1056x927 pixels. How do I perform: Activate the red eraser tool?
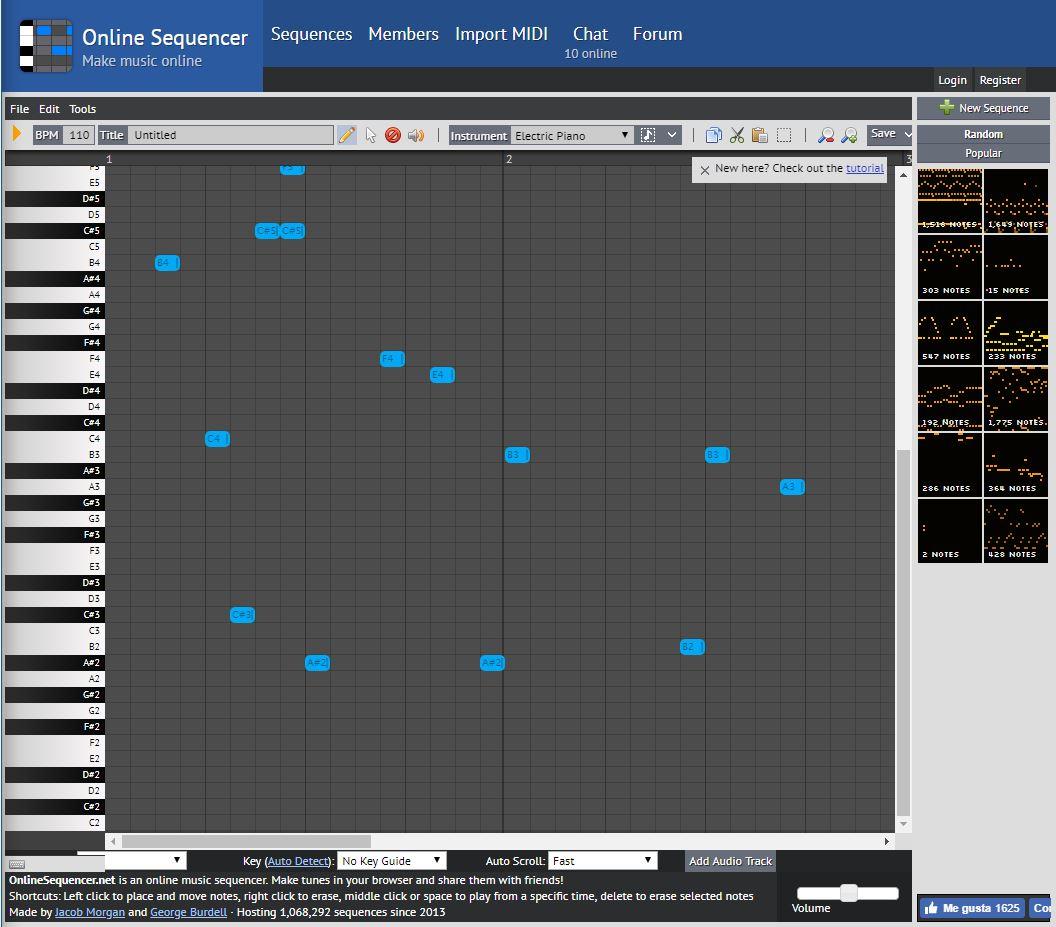(x=393, y=135)
